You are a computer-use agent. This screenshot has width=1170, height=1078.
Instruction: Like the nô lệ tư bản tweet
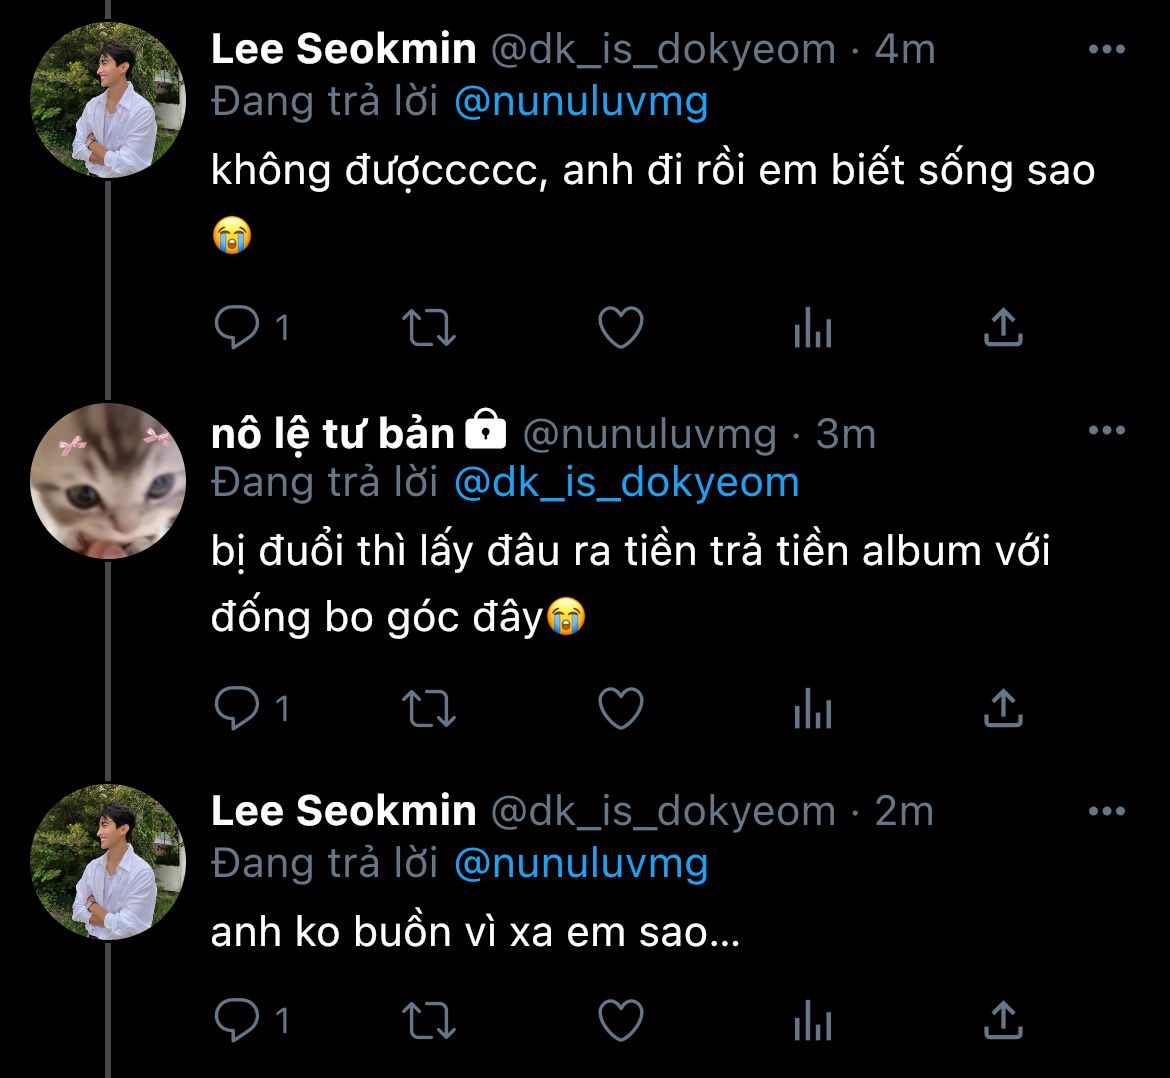click(x=620, y=709)
